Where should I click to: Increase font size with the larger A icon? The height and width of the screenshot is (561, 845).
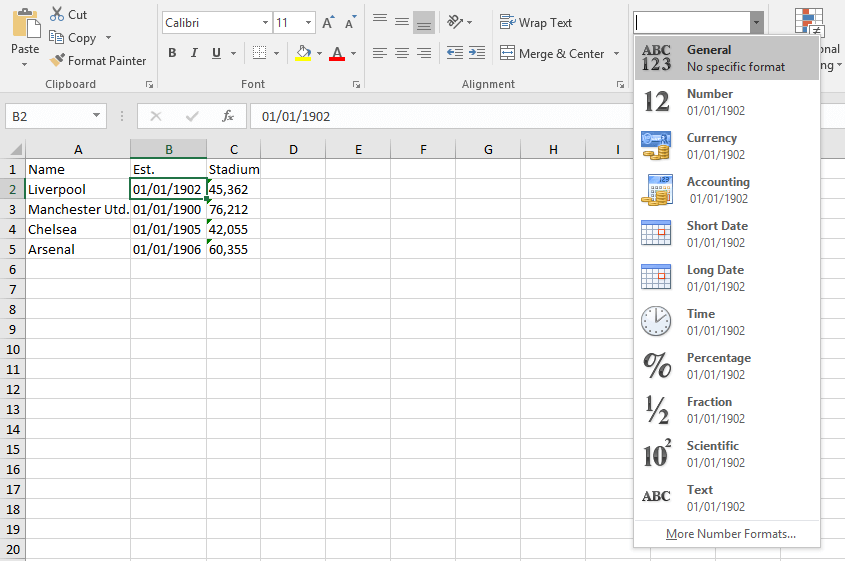coord(328,23)
